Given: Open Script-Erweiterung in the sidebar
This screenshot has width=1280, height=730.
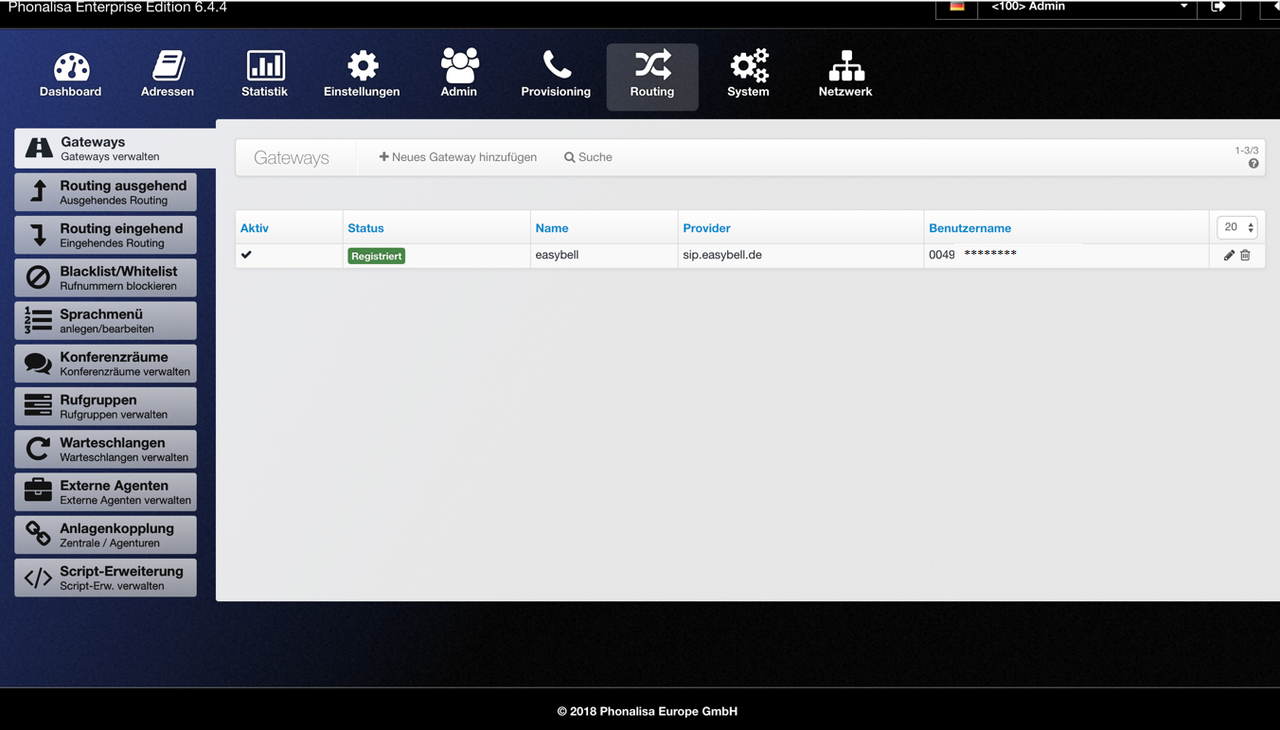Looking at the screenshot, I should tap(105, 578).
